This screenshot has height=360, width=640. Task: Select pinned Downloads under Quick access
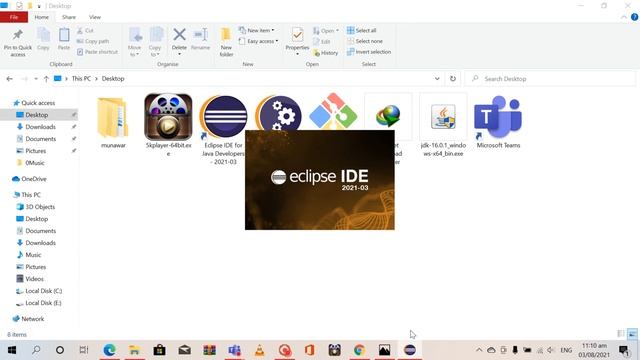coord(40,127)
